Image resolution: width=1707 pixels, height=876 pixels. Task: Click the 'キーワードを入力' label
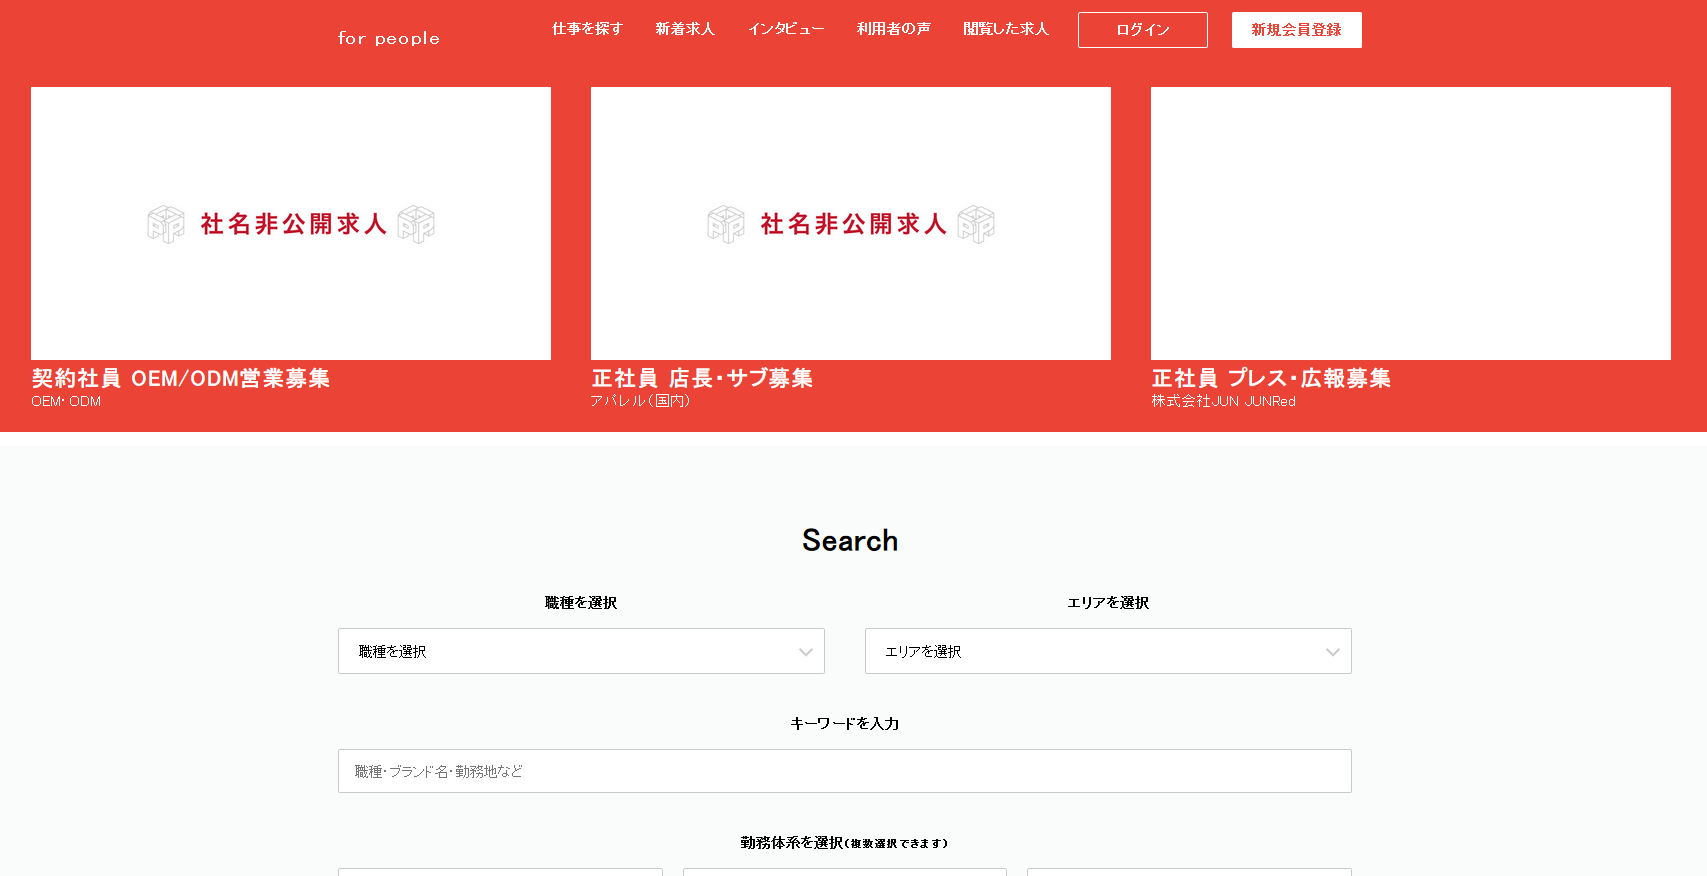click(x=845, y=723)
